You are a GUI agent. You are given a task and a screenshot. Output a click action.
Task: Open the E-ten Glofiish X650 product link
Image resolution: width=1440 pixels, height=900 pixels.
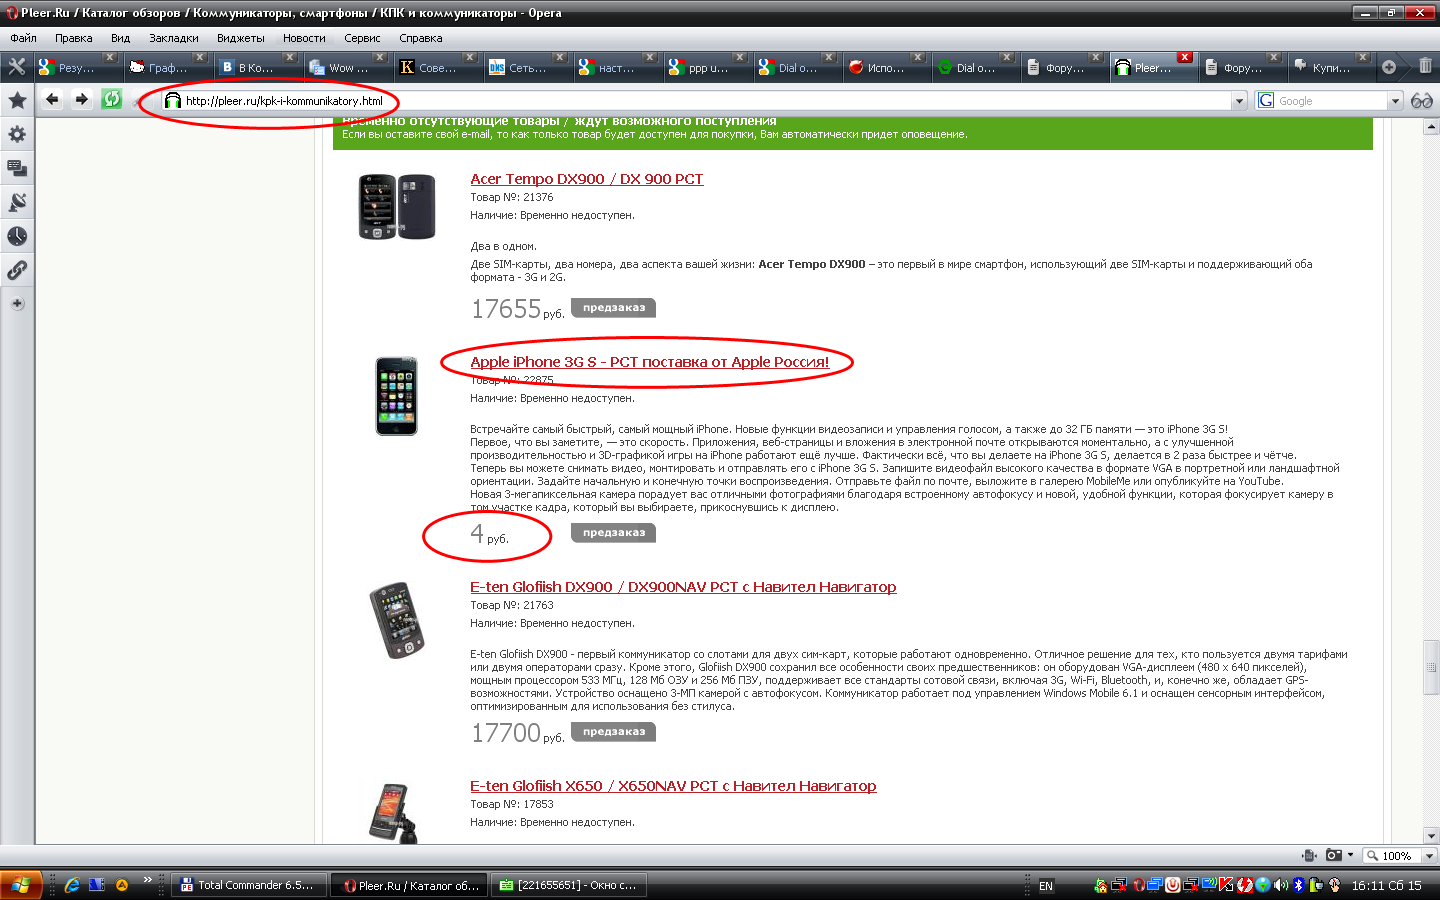673,786
